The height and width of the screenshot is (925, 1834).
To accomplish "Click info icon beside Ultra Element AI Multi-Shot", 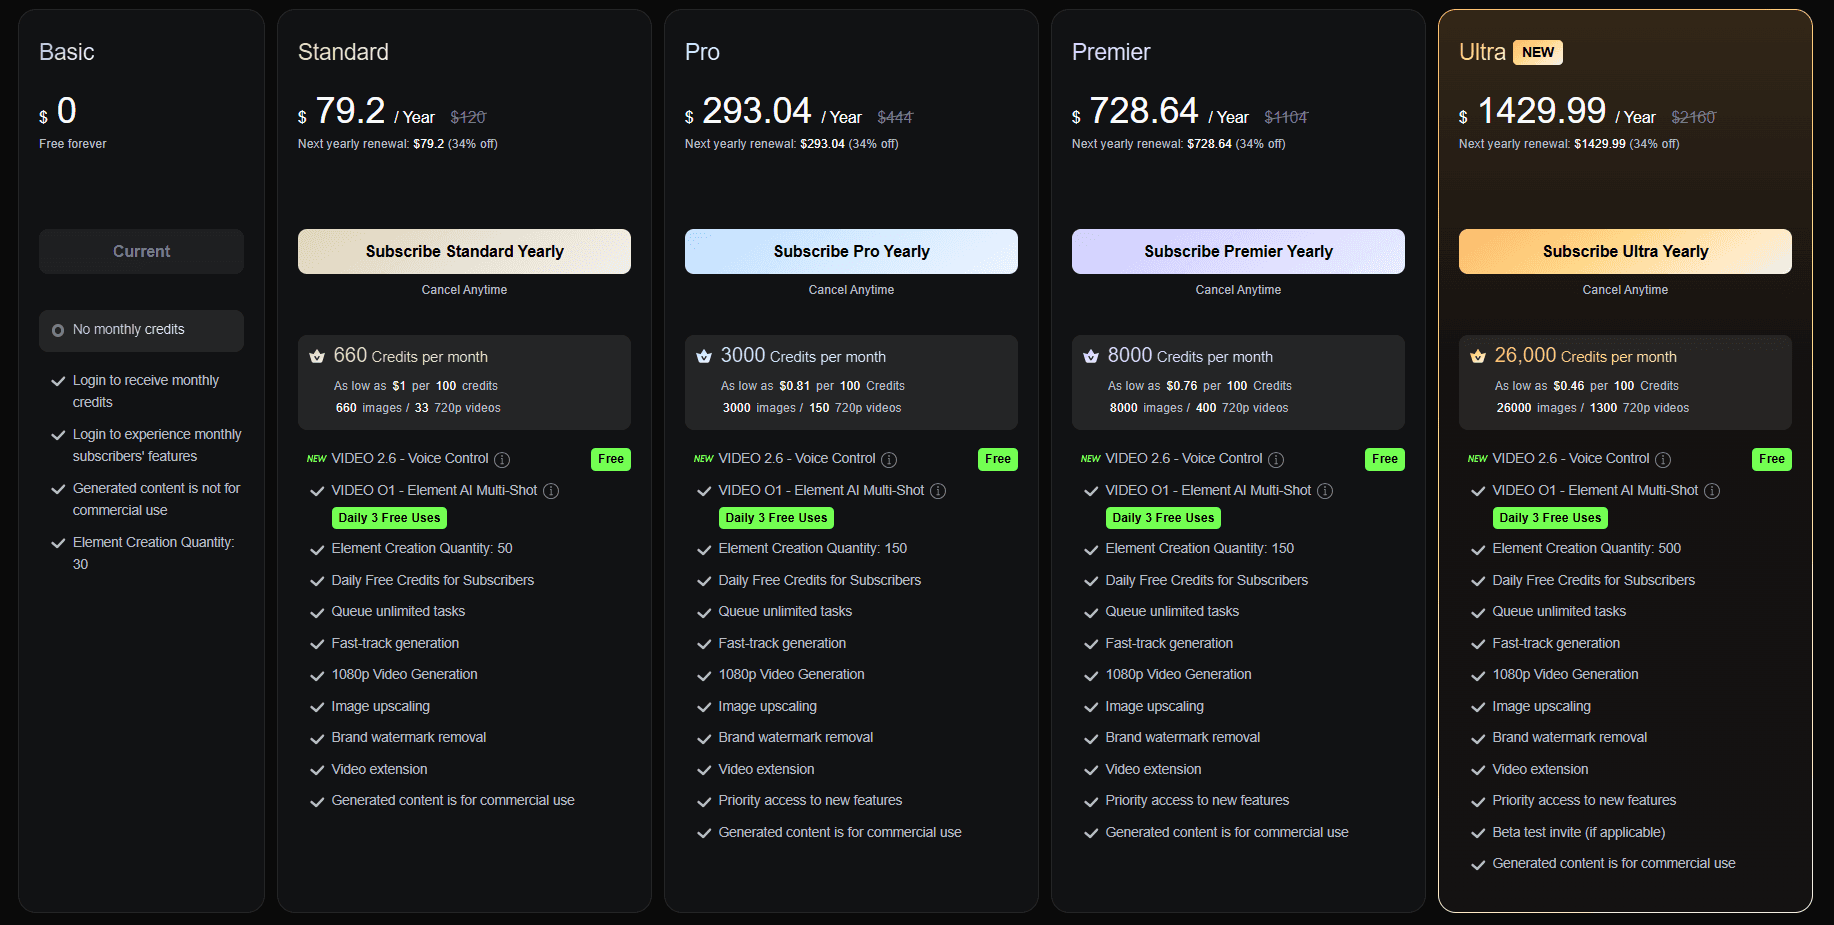I will click(x=1712, y=491).
